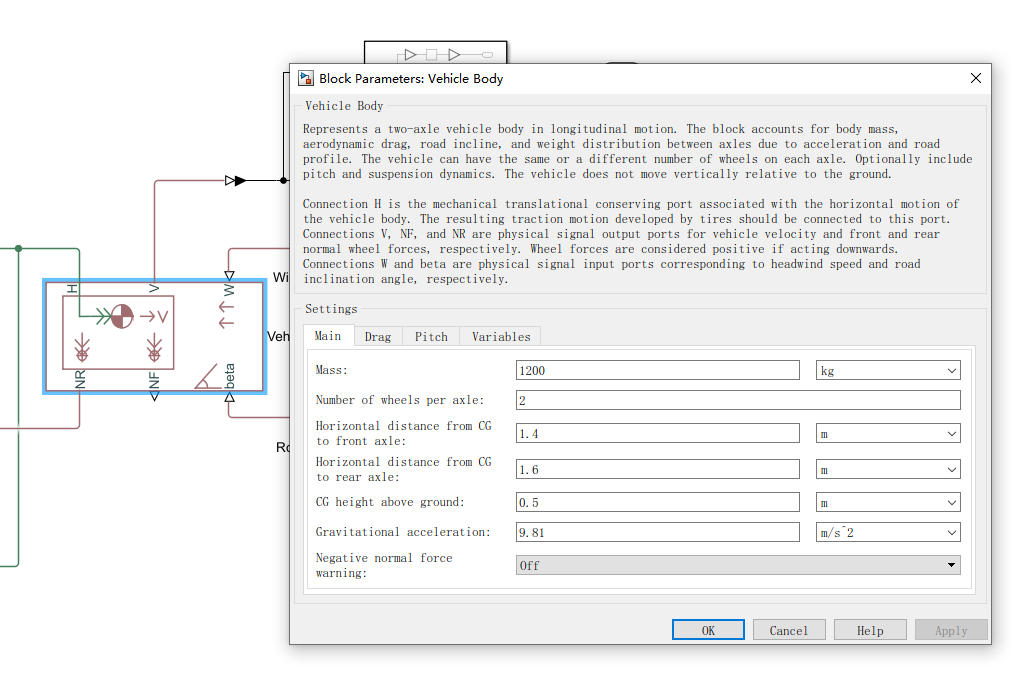Click Number of wheels per axle field
Viewport: 1031px width, 679px height.
click(738, 400)
